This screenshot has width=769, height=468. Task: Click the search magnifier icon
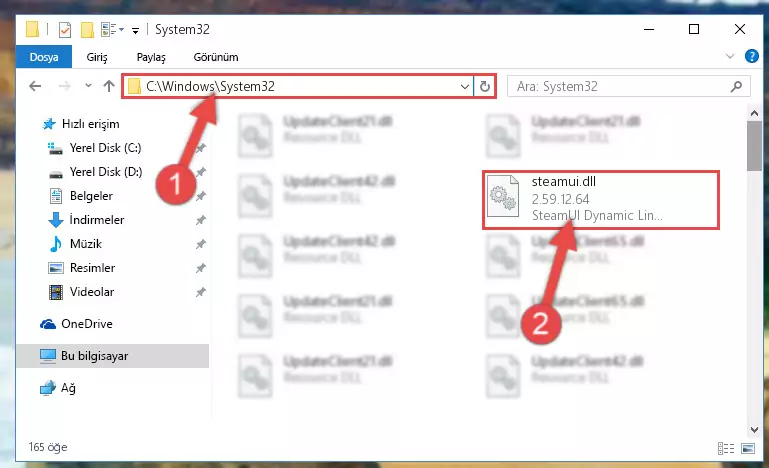pyautogui.click(x=736, y=87)
